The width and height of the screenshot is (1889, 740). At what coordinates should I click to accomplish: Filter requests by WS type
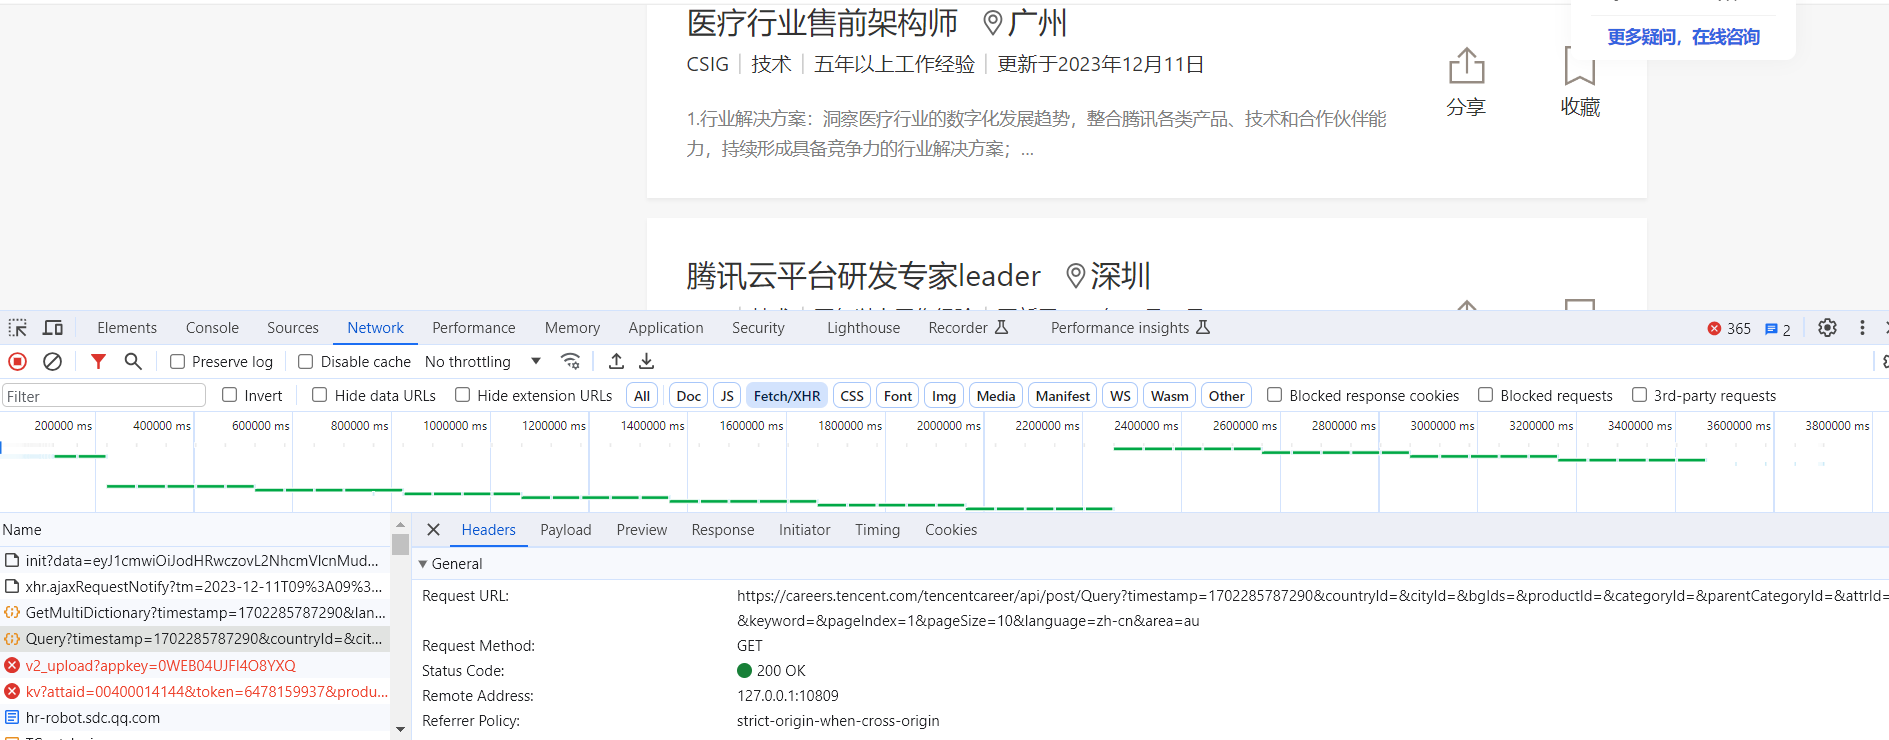(1121, 396)
